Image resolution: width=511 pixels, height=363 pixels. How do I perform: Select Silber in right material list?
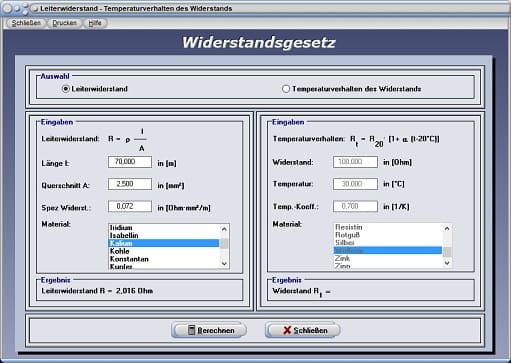(388, 243)
